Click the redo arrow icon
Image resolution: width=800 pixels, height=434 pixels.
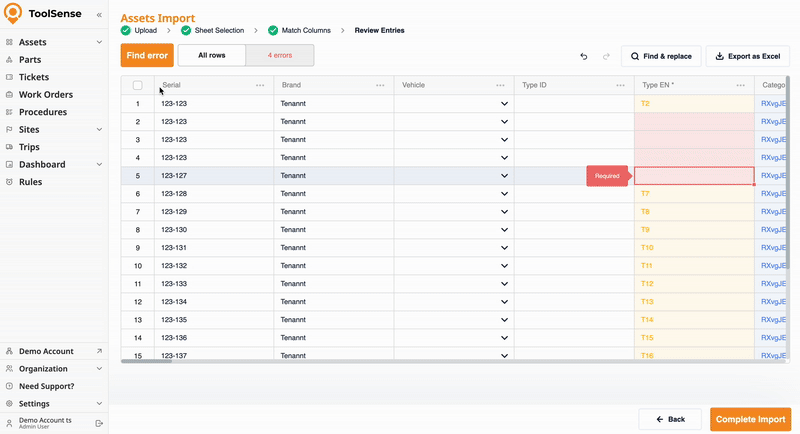pos(606,56)
